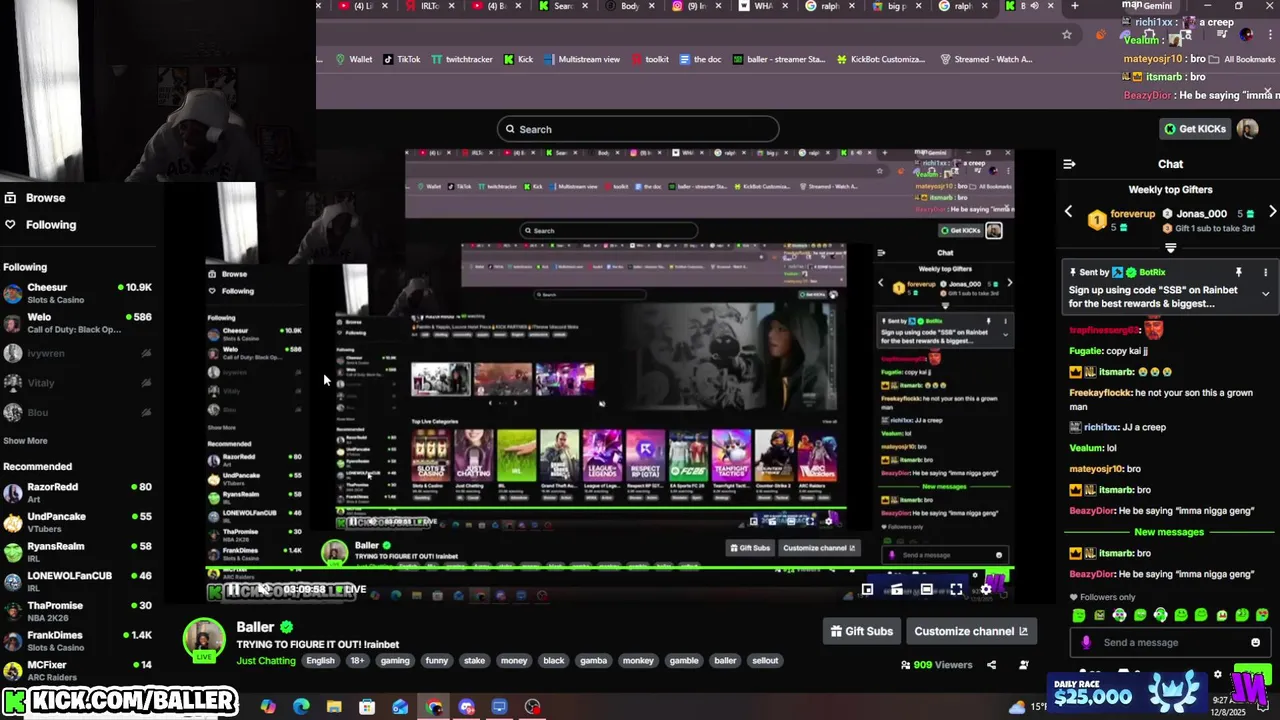Viewport: 1280px width, 720px height.
Task: Open stream player settings gear
Action: click(x=986, y=590)
